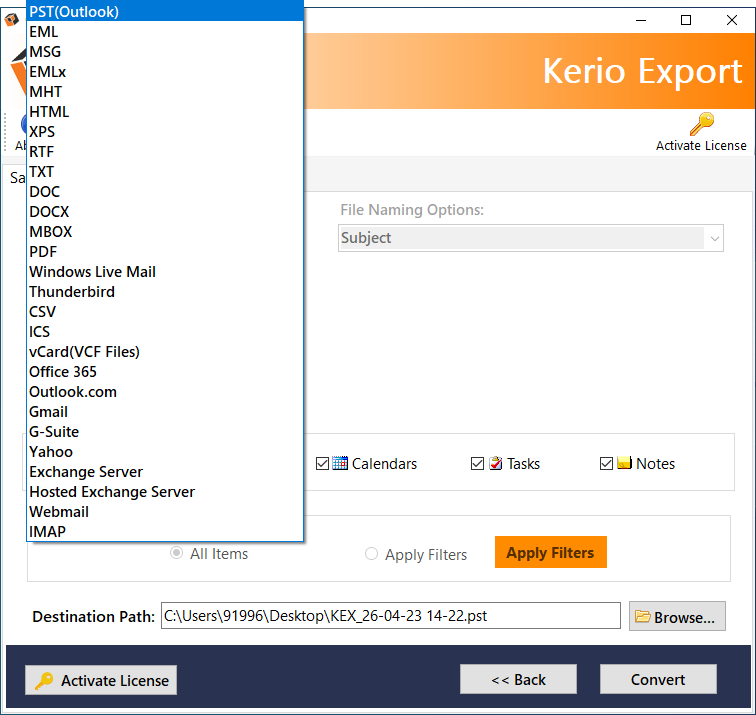Go back with the << Back button
The height and width of the screenshot is (715, 756).
click(x=518, y=679)
